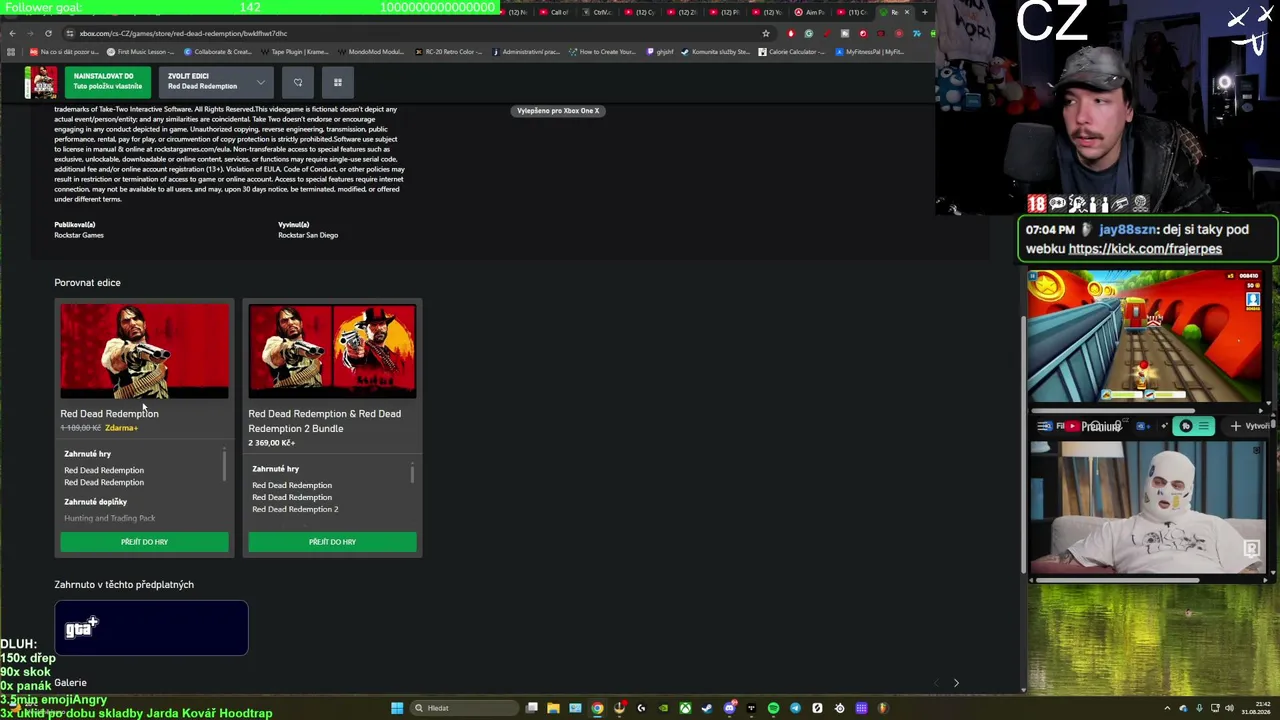This screenshot has width=1280, height=720.
Task: Switch to Google Chrome on the taskbar
Action: 597,708
